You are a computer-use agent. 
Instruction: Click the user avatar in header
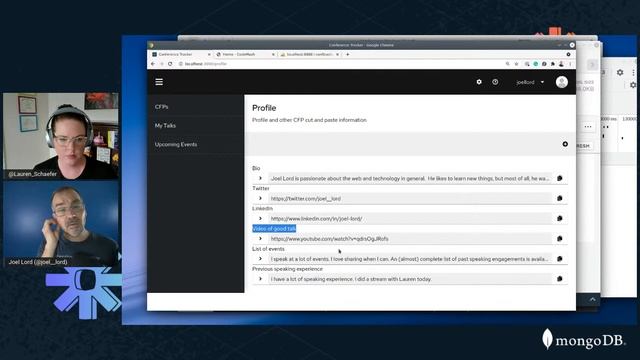(x=562, y=82)
